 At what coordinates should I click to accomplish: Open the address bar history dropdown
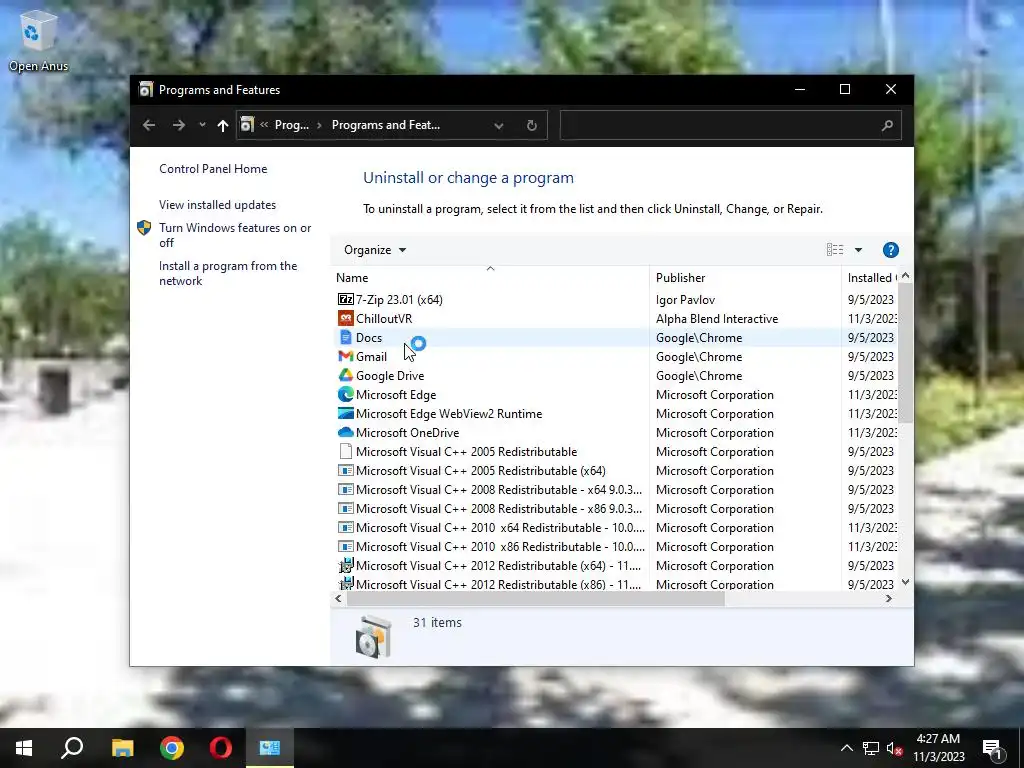click(498, 125)
